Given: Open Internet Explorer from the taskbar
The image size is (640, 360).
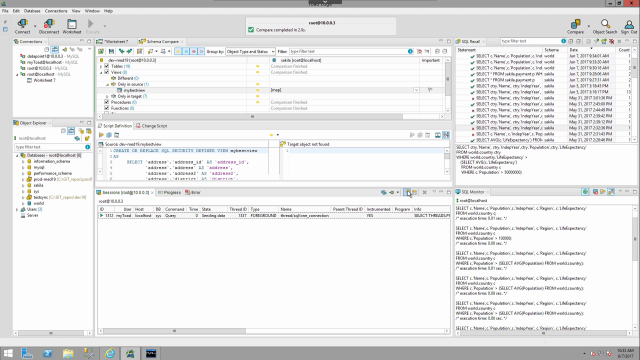Looking at the screenshot, I should [110, 353].
